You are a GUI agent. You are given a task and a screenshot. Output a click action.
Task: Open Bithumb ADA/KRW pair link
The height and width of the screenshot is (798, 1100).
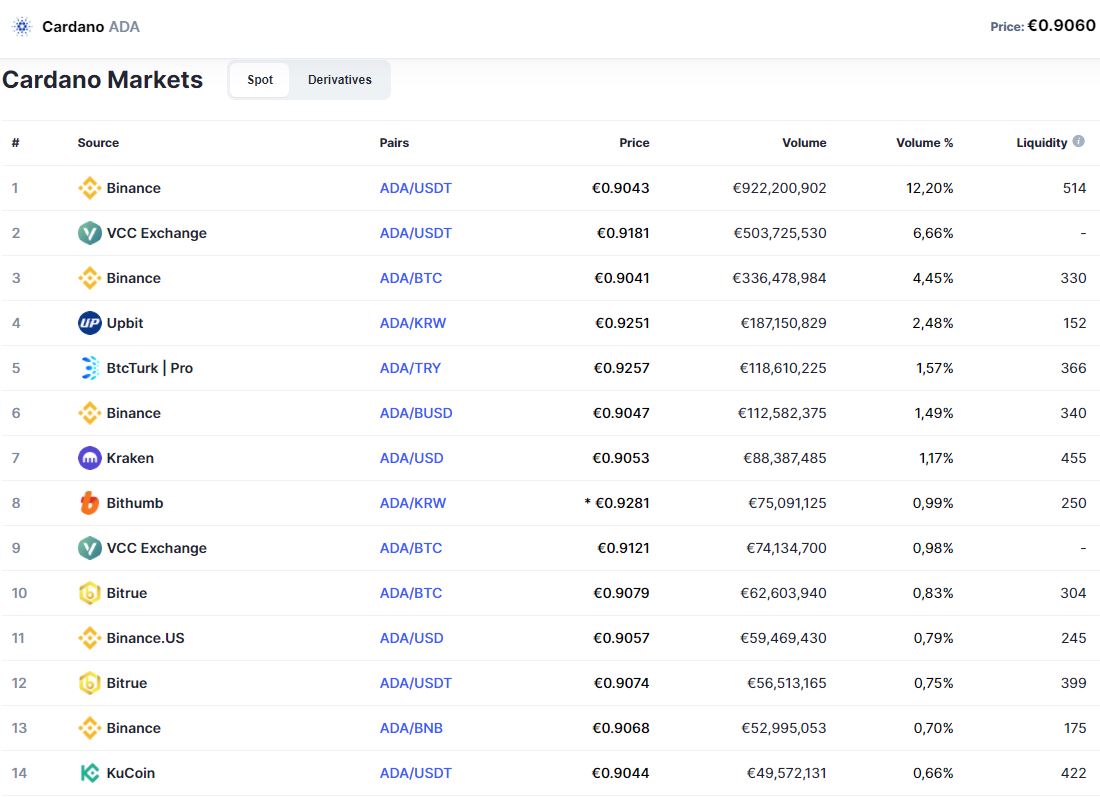tap(412, 503)
